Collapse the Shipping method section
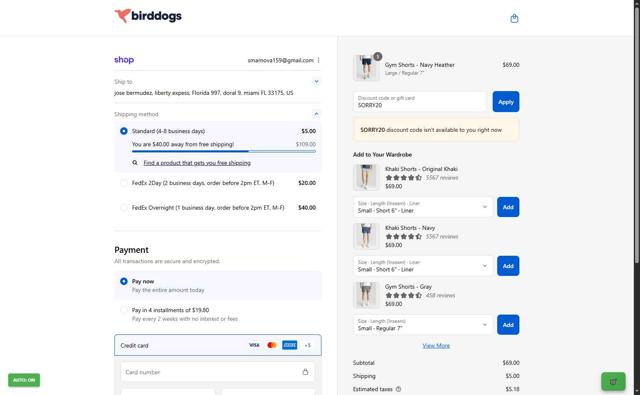The image size is (640, 395). (316, 114)
